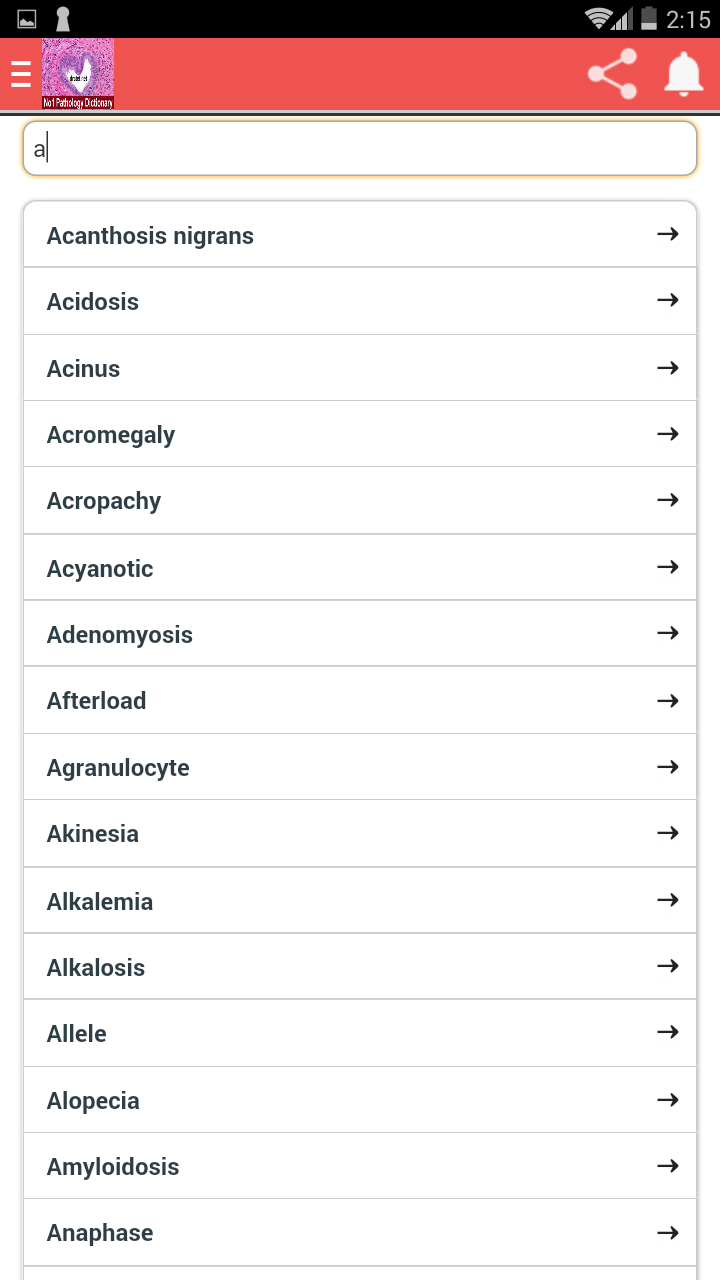This screenshot has height=1280, width=720.
Task: Open the Acidosis dictionary entry
Action: coord(300,301)
